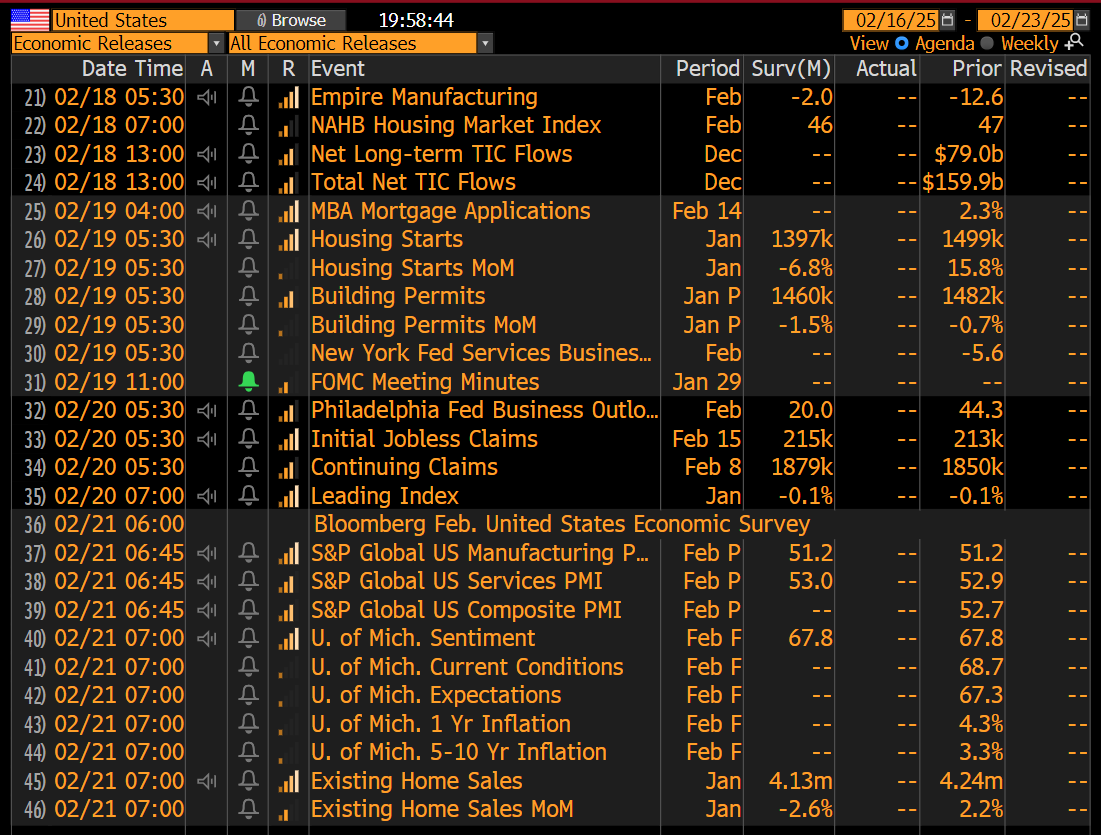1101x835 pixels.
Task: Click bell icon for Empire Manufacturing
Action: pyautogui.click(x=248, y=97)
